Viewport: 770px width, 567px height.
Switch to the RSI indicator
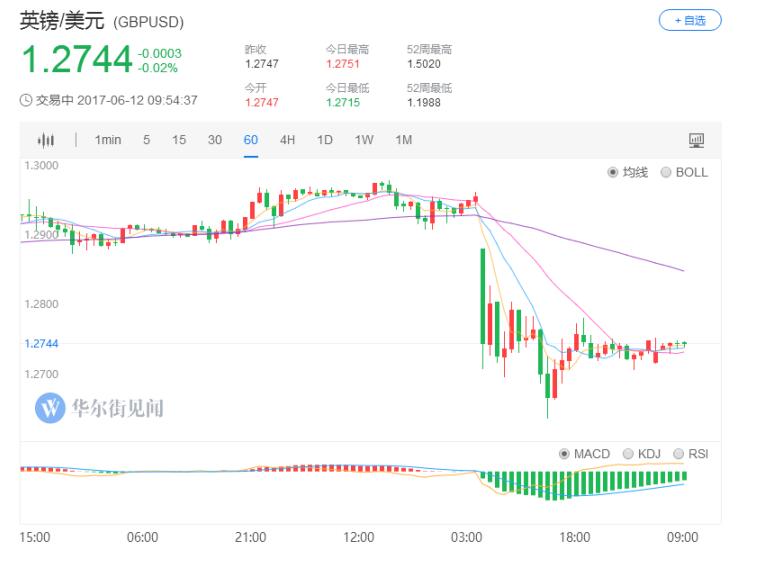679,454
